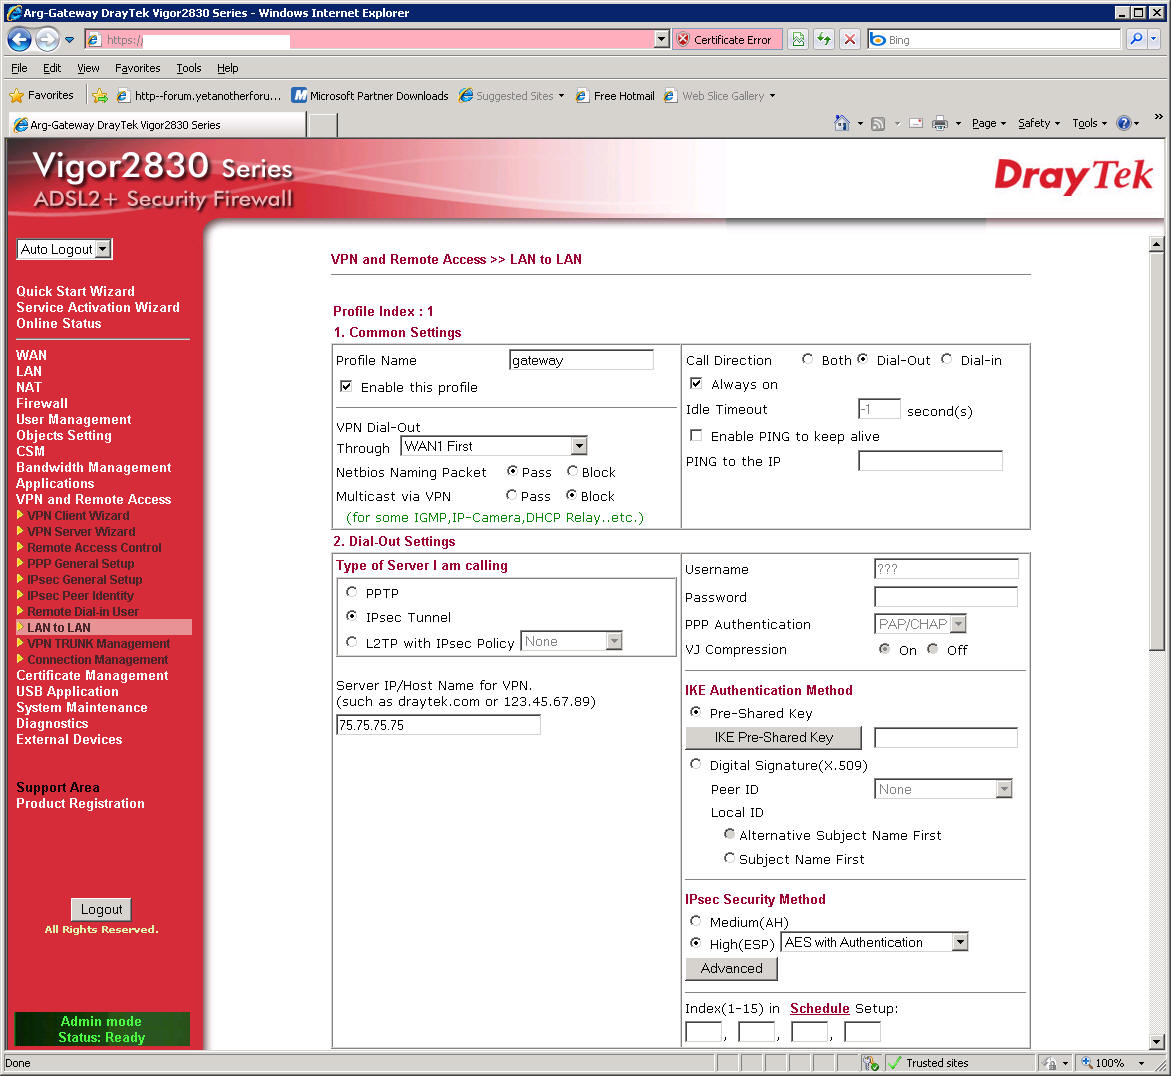Click the Stop loading red X icon

[850, 40]
